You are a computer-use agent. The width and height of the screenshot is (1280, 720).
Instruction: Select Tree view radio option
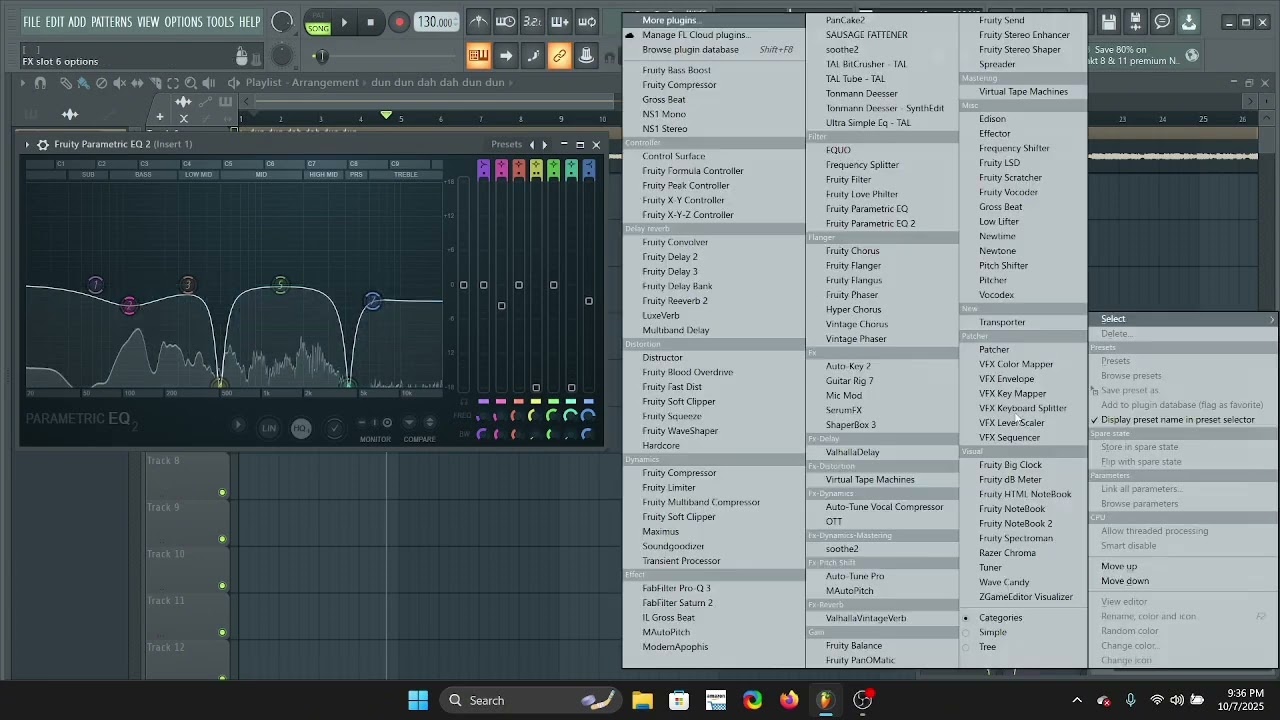(987, 647)
